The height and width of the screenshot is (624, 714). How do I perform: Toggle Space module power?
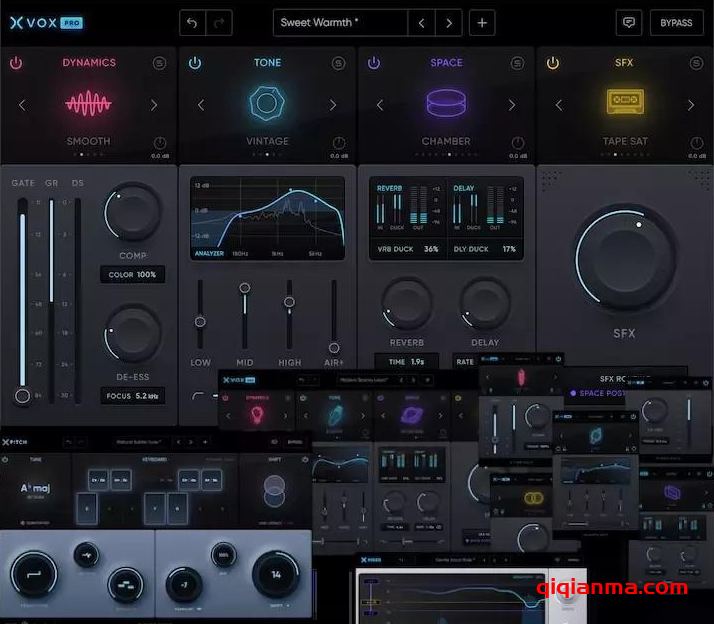[374, 63]
